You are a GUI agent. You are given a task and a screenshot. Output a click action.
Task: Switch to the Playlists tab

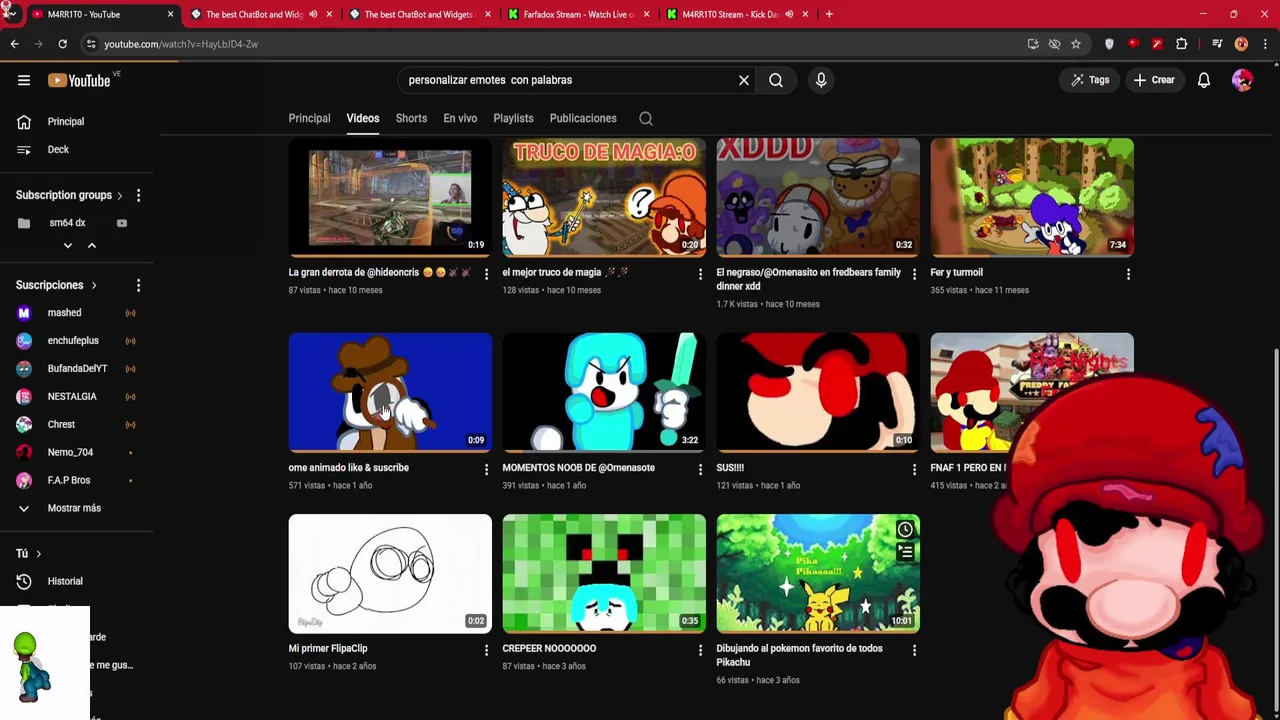[x=513, y=118]
